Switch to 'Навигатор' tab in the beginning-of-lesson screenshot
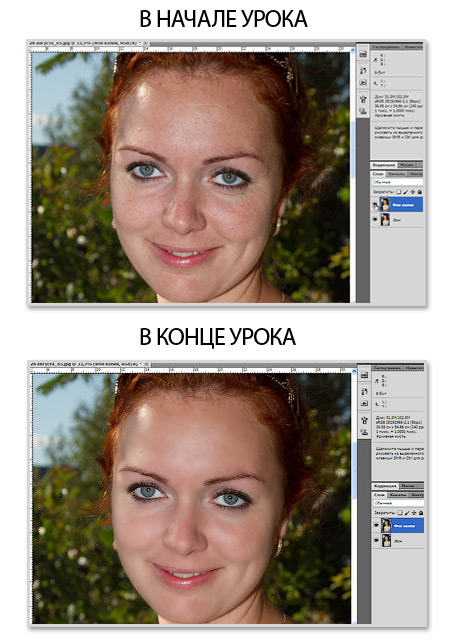The image size is (450, 640). [x=413, y=47]
